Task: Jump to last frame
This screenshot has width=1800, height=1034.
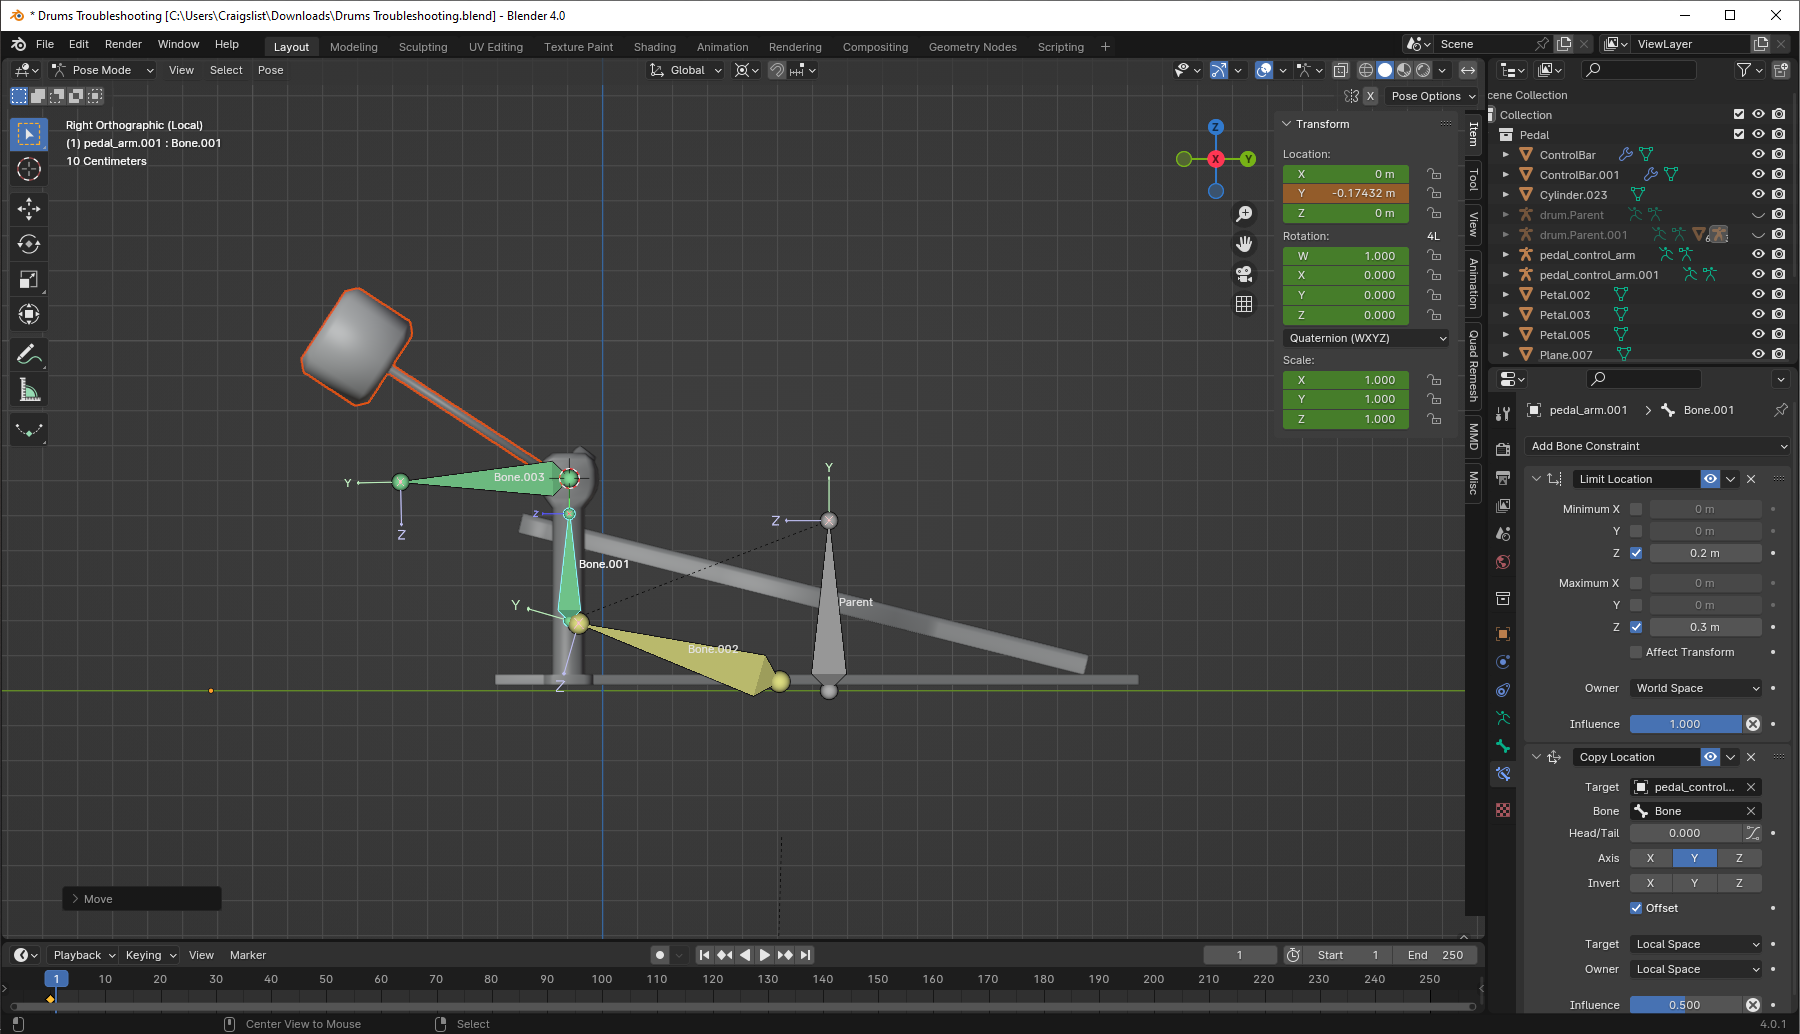Action: click(806, 955)
